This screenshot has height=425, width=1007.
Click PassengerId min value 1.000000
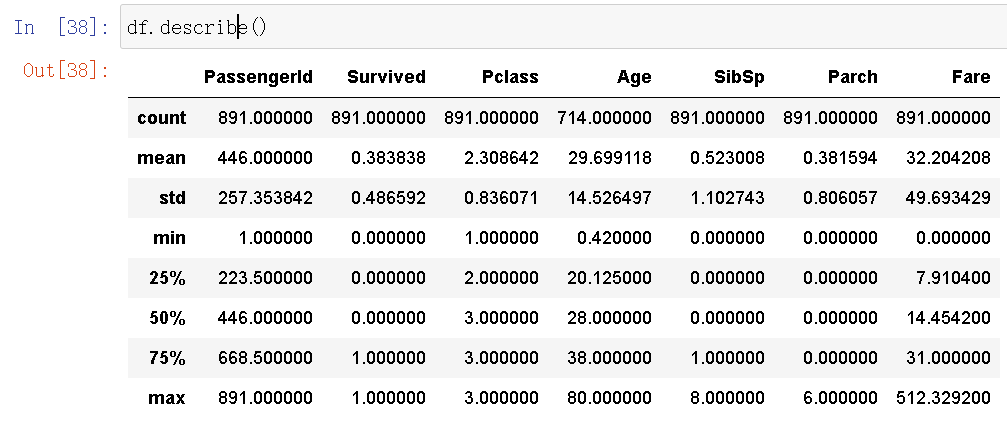(276, 238)
